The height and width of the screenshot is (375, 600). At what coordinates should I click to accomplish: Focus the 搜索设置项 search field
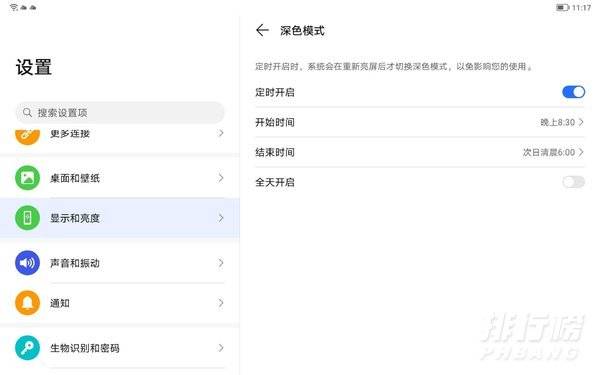coord(120,112)
